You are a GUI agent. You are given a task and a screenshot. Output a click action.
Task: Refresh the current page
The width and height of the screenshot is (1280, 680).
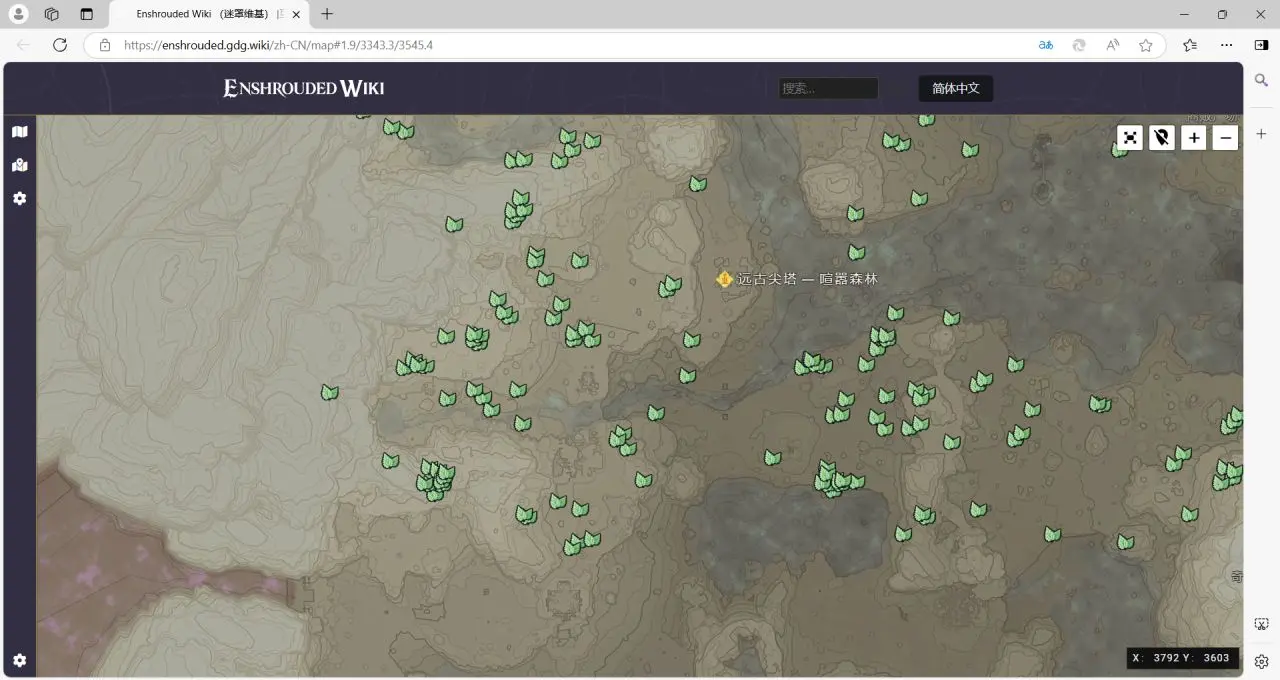(x=60, y=45)
